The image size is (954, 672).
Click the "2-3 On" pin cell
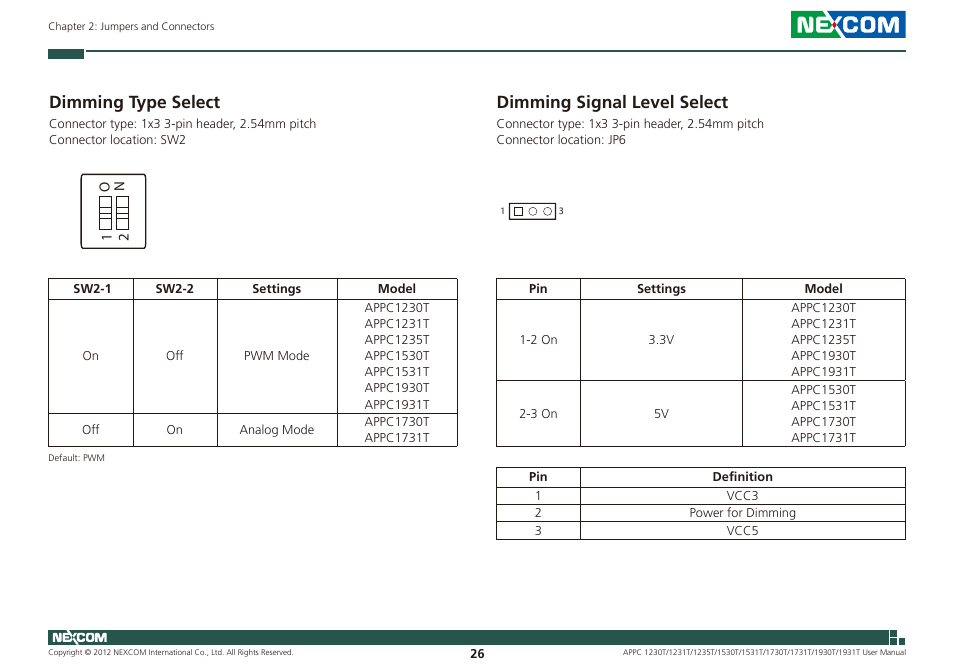[x=538, y=414]
